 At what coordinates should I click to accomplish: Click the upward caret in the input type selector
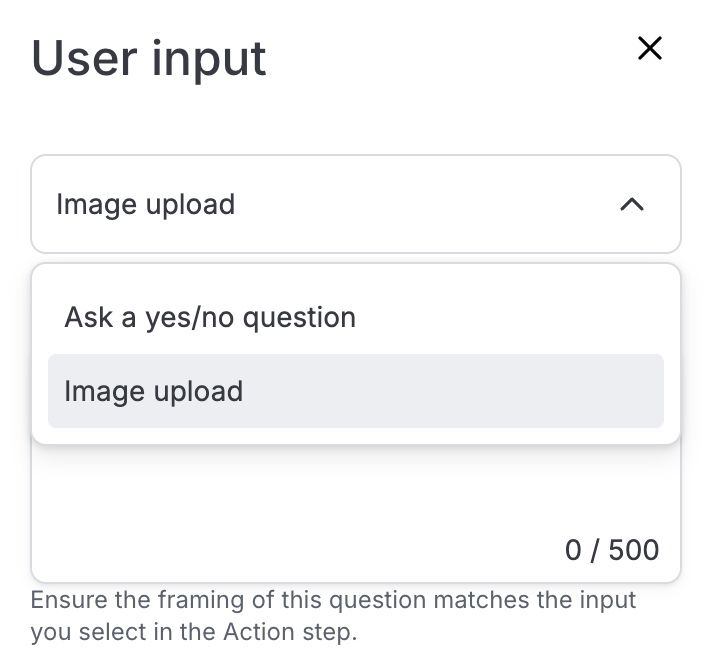coord(631,204)
